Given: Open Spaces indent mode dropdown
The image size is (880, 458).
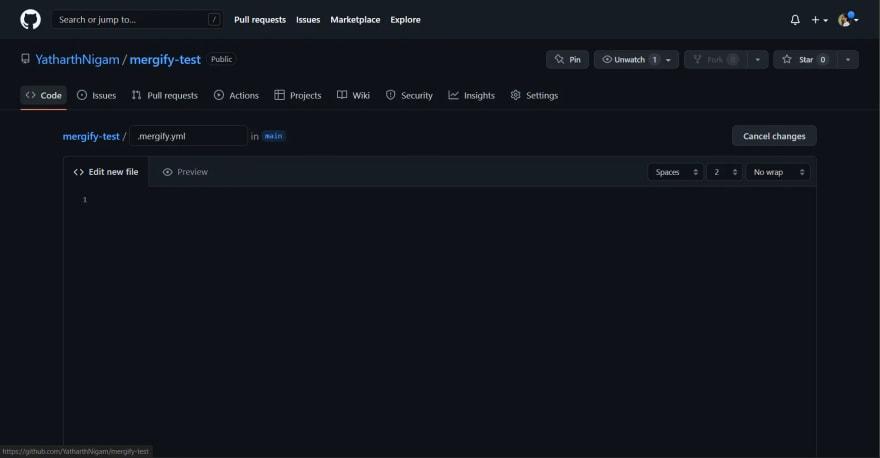Looking at the screenshot, I should point(676,172).
